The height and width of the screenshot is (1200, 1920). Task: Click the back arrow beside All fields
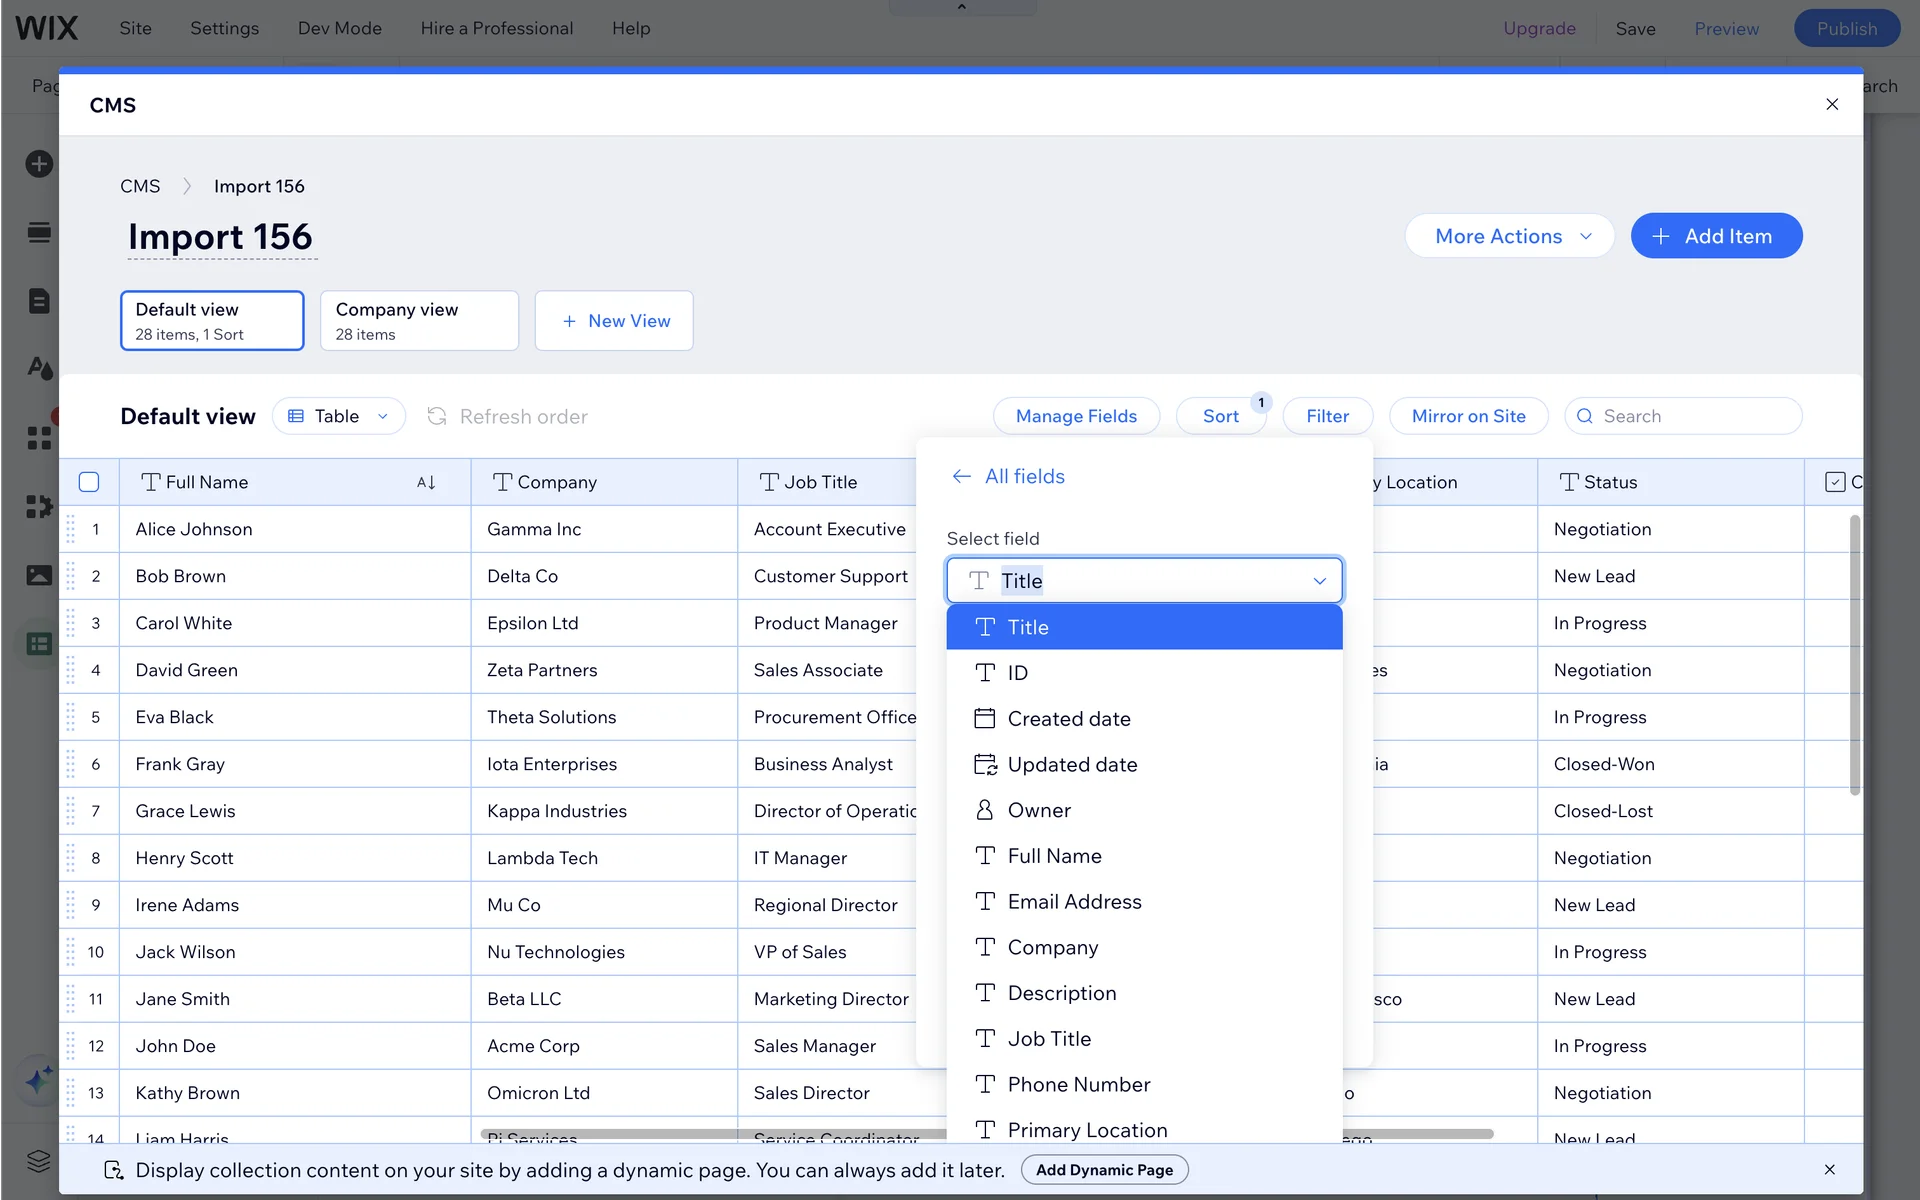[x=961, y=477]
